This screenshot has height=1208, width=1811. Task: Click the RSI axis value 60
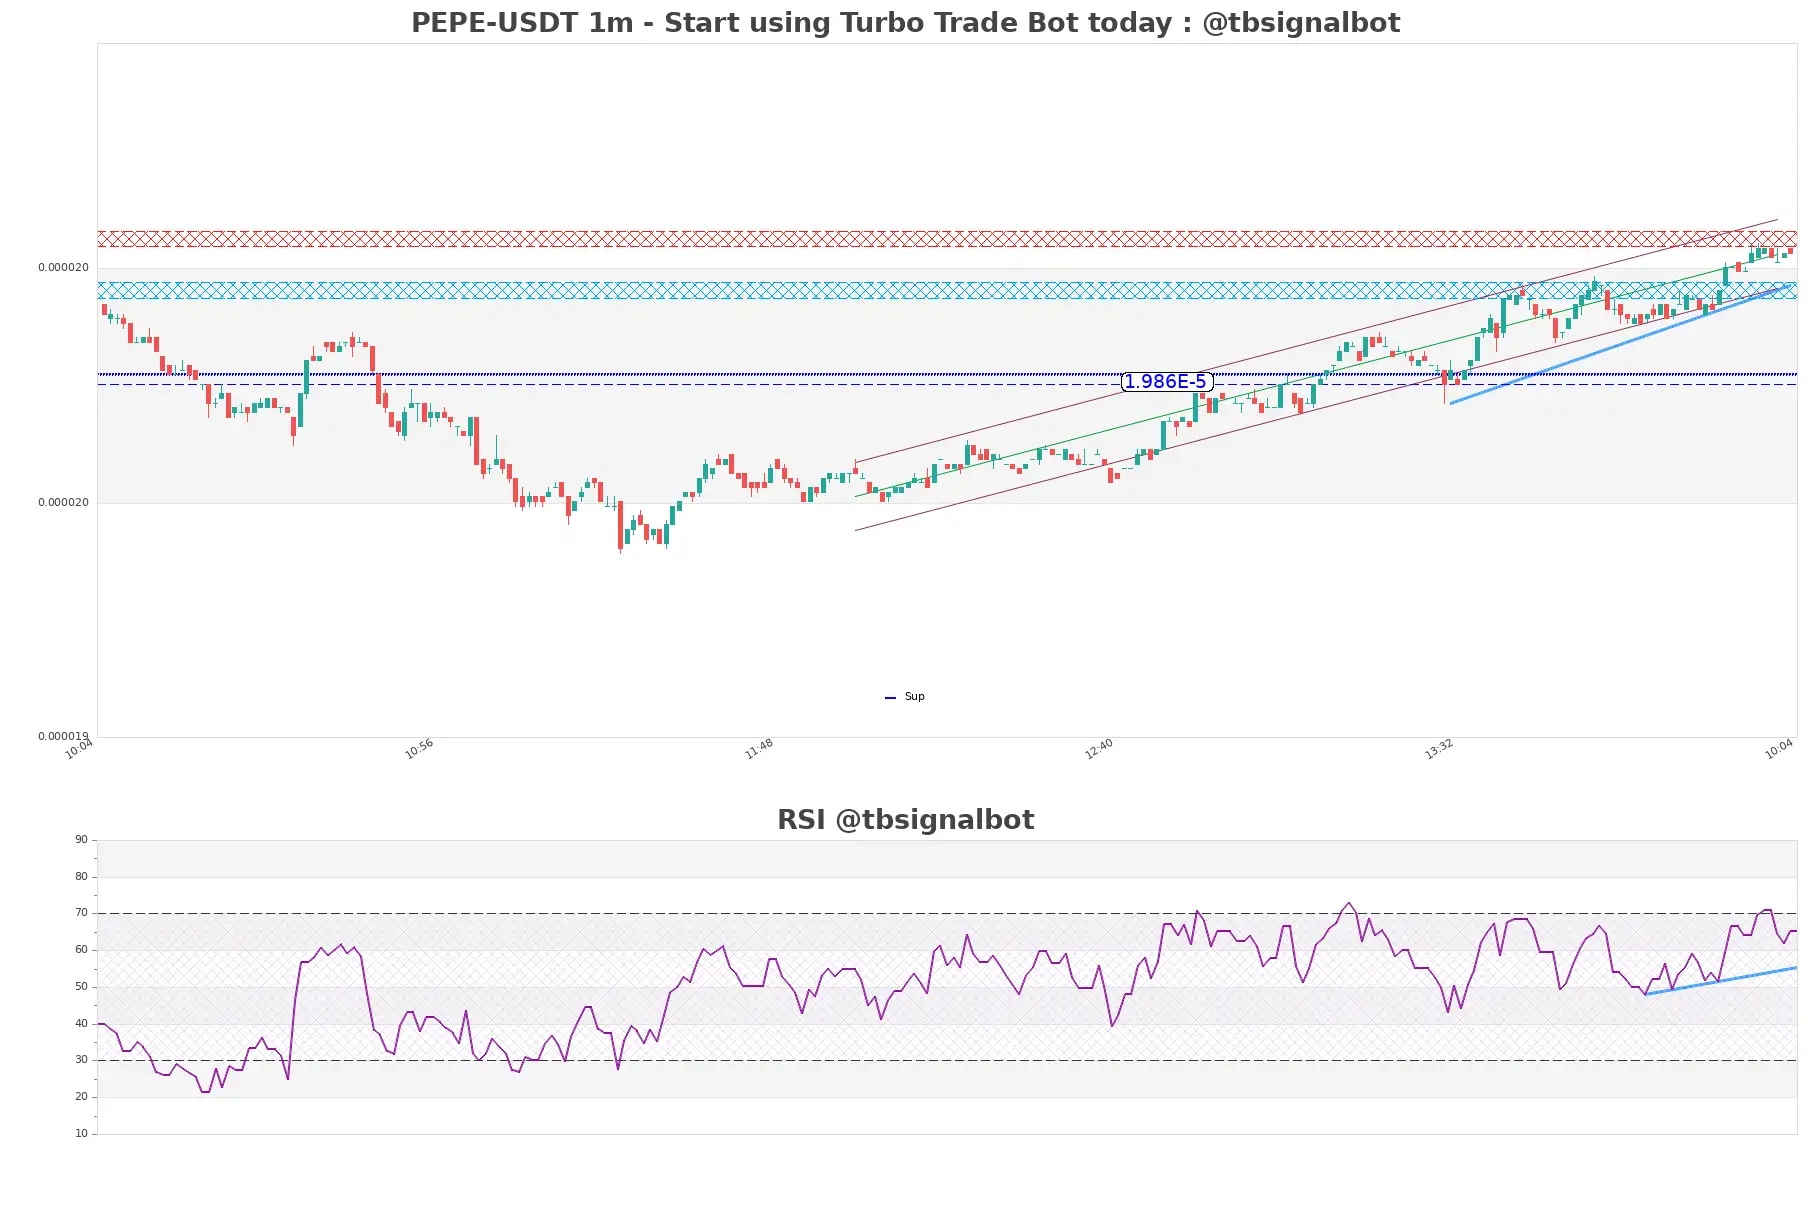pyautogui.click(x=81, y=949)
